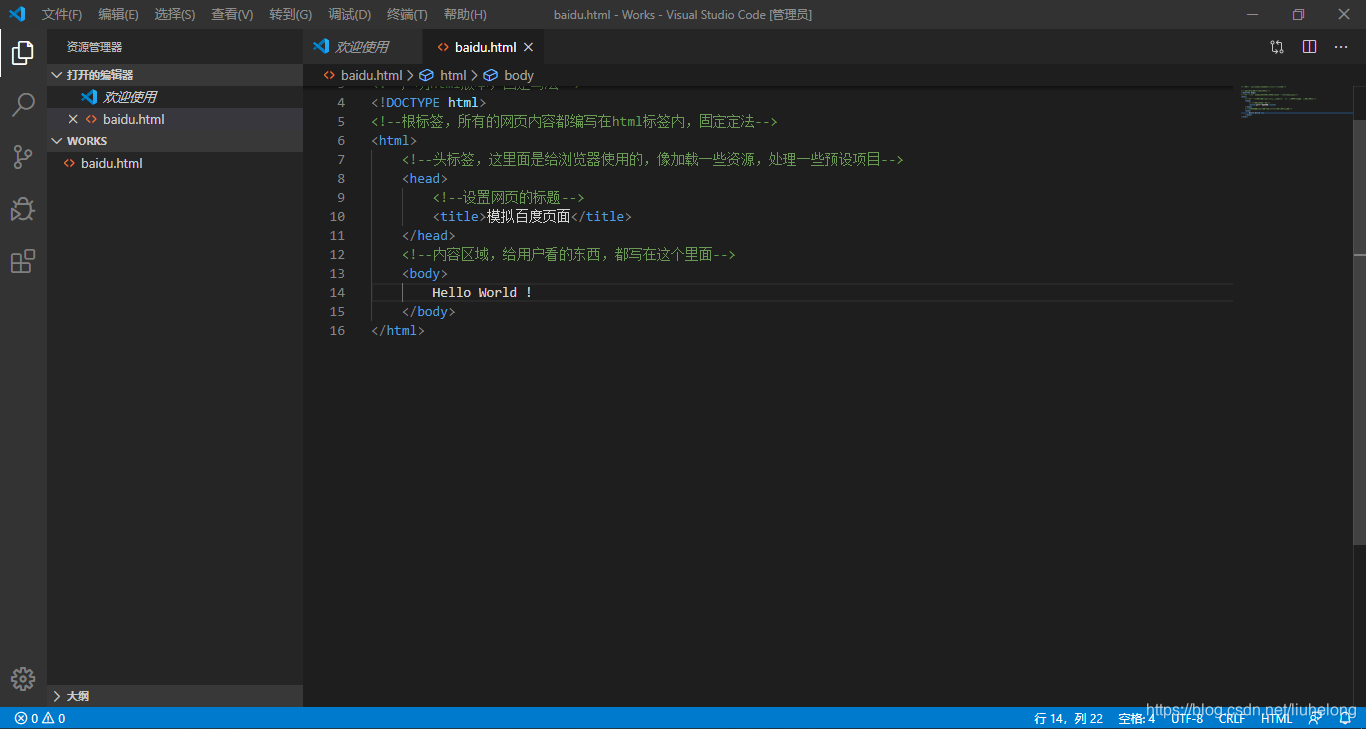Select the baidu.html editor tab
The height and width of the screenshot is (729, 1366).
tap(485, 47)
